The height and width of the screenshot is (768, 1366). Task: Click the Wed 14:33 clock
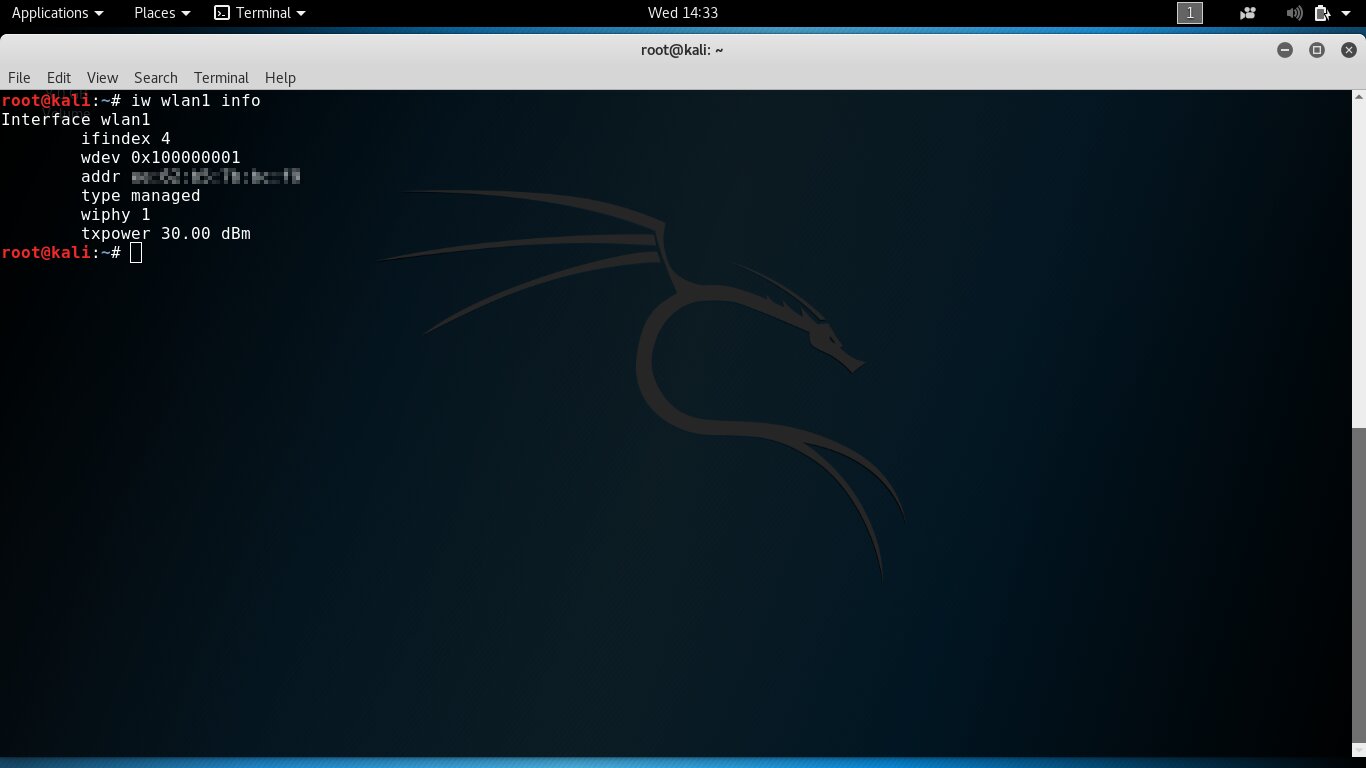[683, 13]
